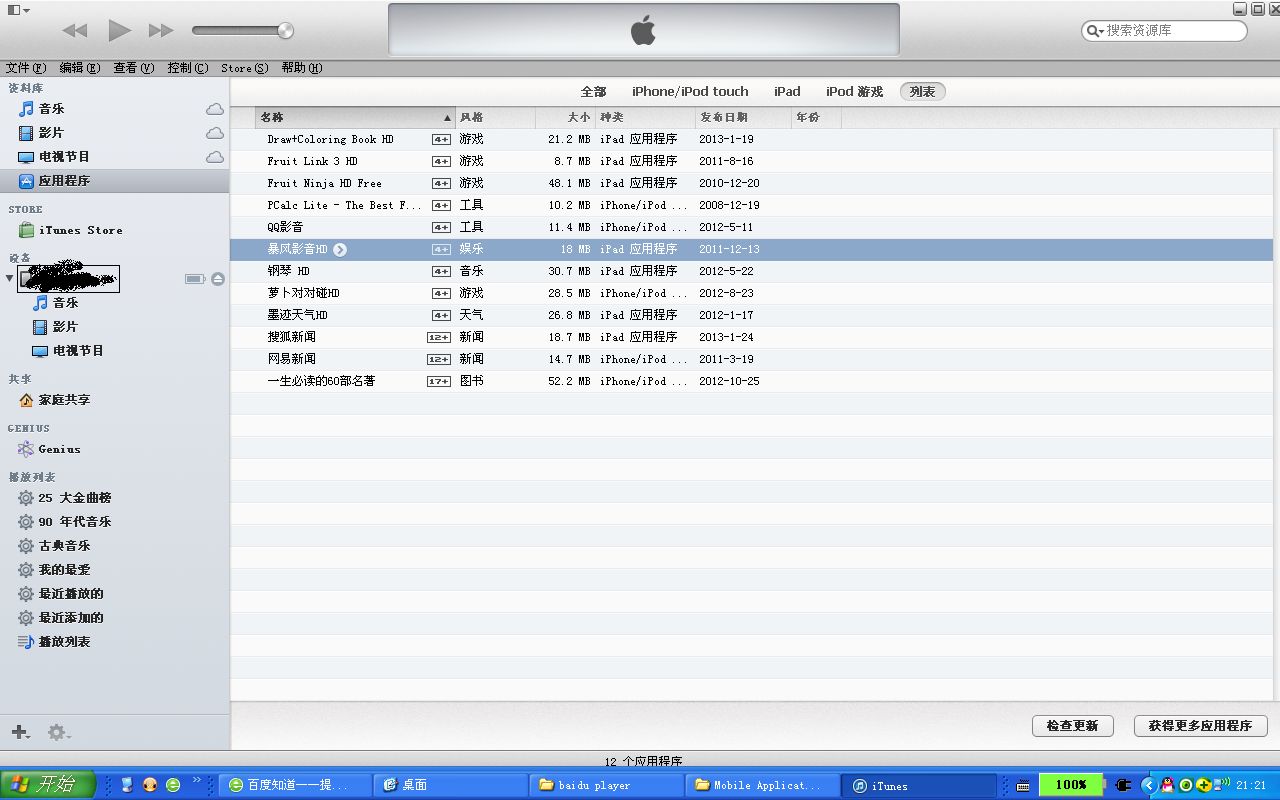Open the Store(S) menu

[245, 68]
